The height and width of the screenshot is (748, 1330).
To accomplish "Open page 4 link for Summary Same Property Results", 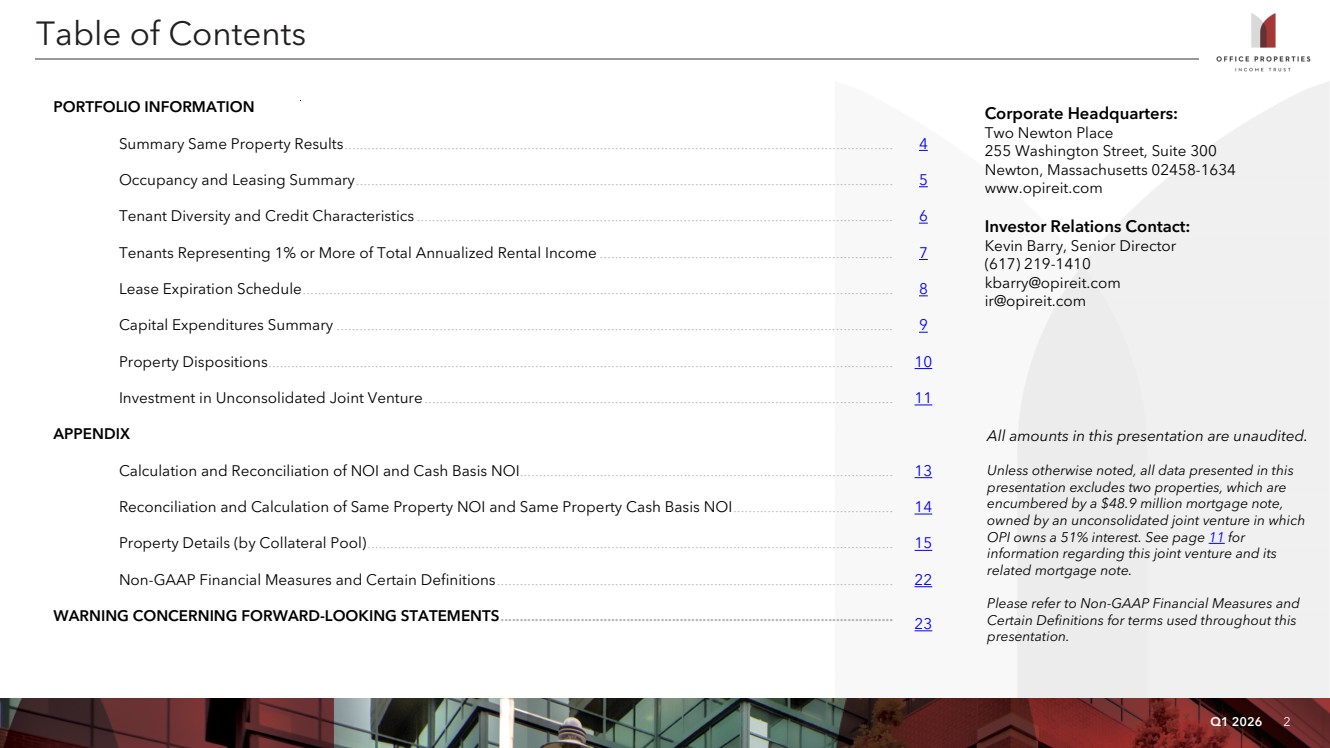I will coord(923,144).
